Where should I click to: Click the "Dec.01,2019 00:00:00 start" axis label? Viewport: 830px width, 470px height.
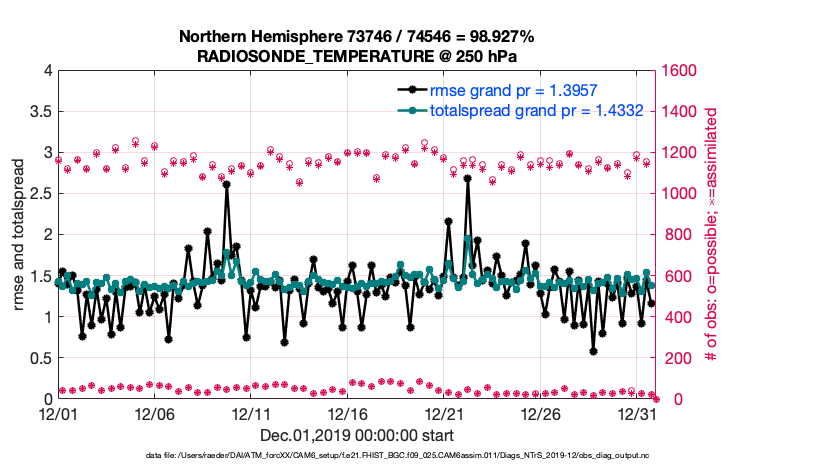tap(356, 435)
